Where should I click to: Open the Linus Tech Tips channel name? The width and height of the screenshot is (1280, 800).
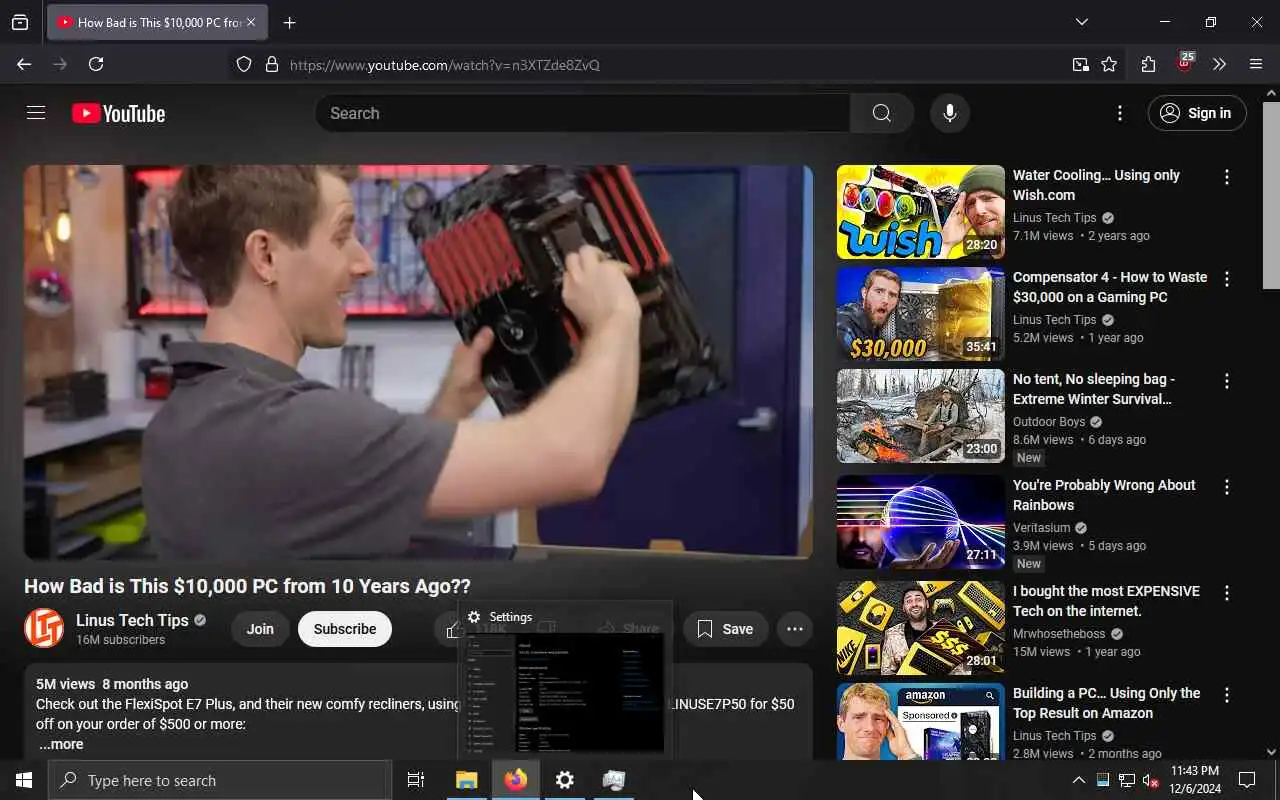(132, 620)
